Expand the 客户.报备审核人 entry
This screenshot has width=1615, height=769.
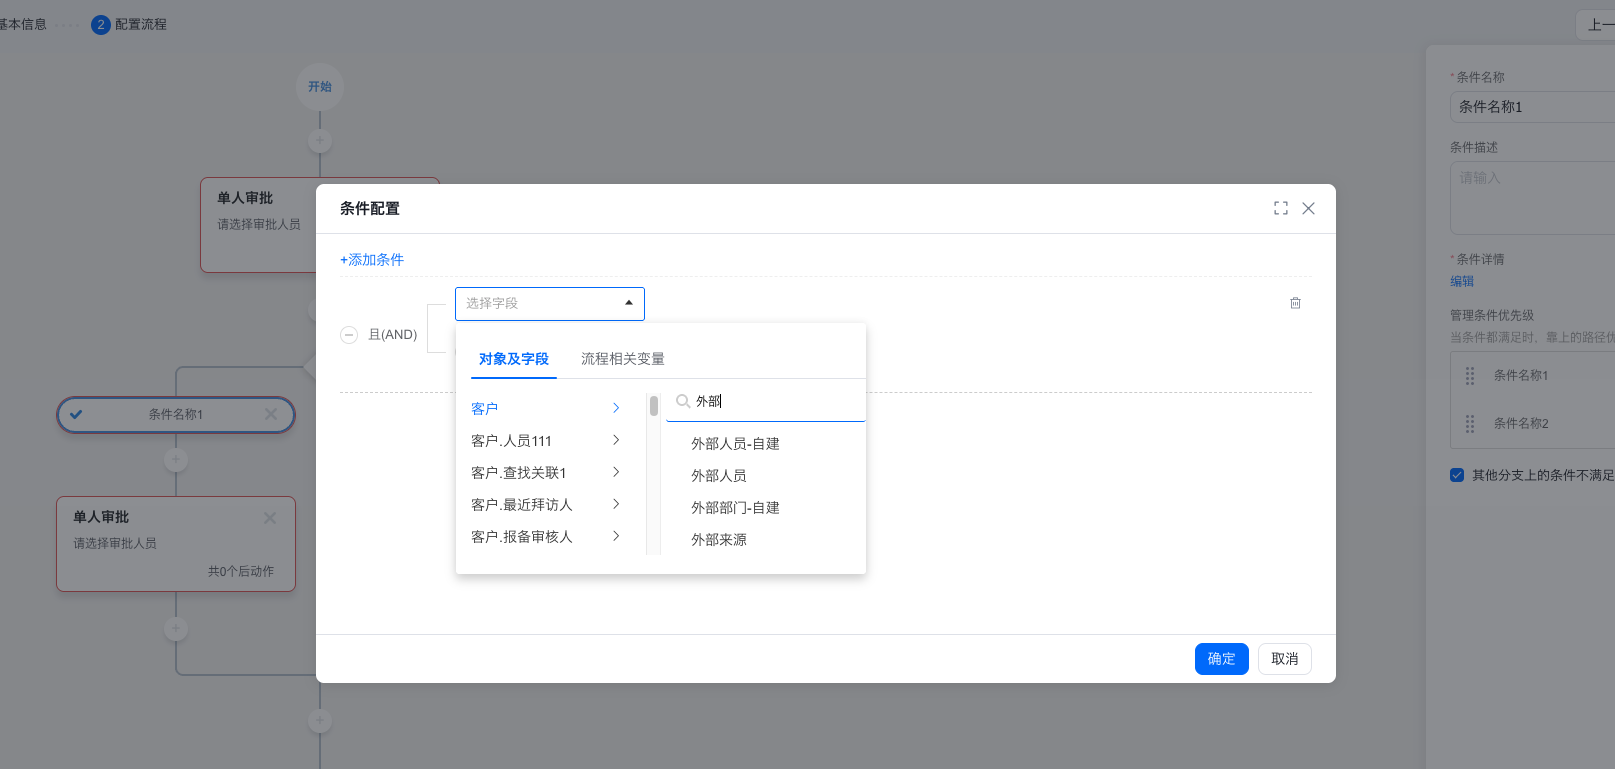click(546, 537)
